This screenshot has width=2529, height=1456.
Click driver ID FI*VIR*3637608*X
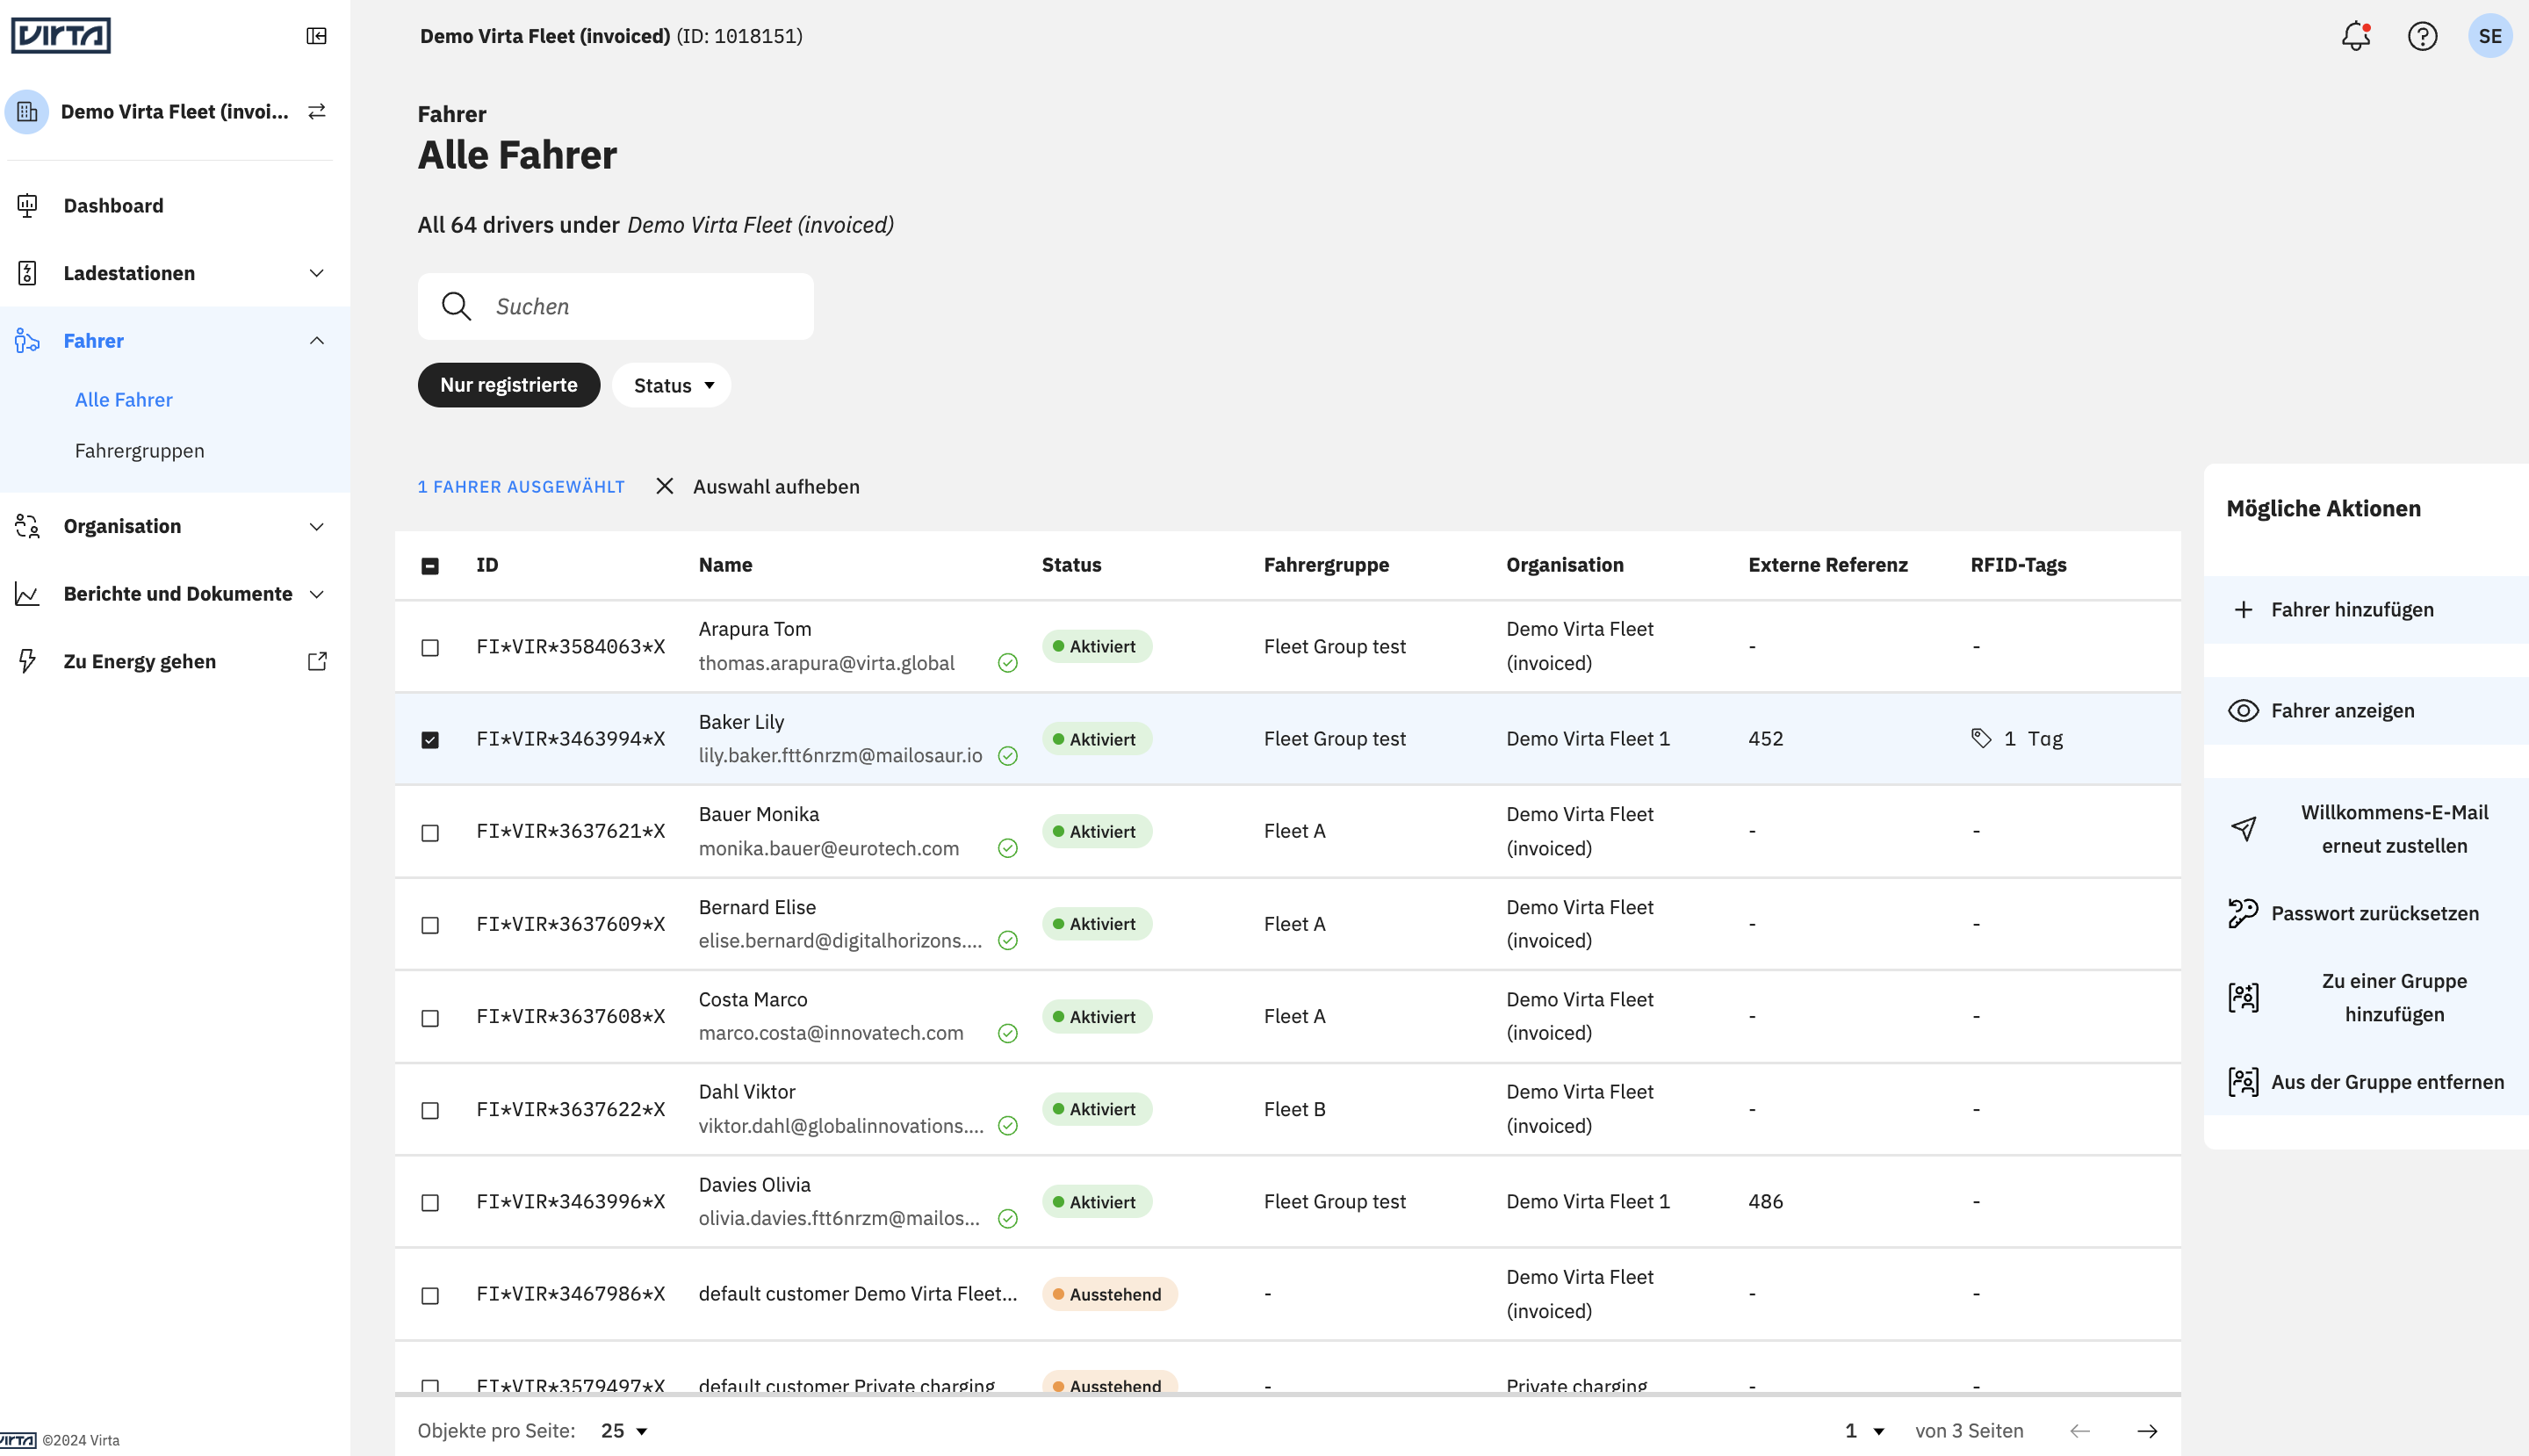point(570,1016)
